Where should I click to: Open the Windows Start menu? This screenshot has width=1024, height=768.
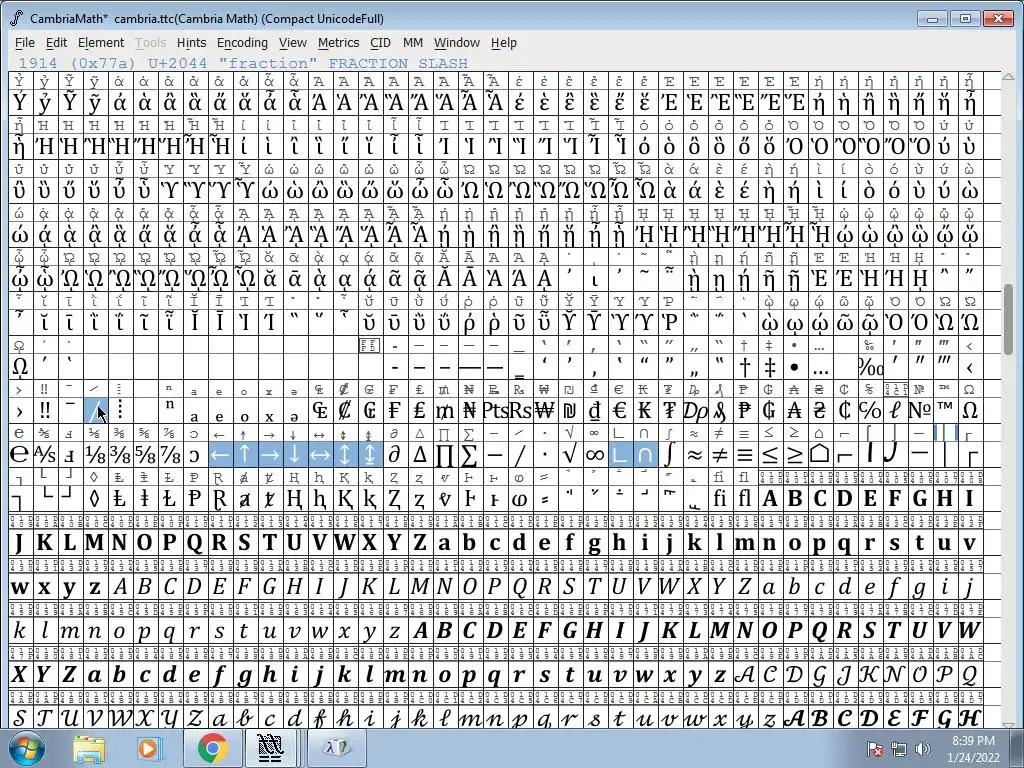[27, 748]
